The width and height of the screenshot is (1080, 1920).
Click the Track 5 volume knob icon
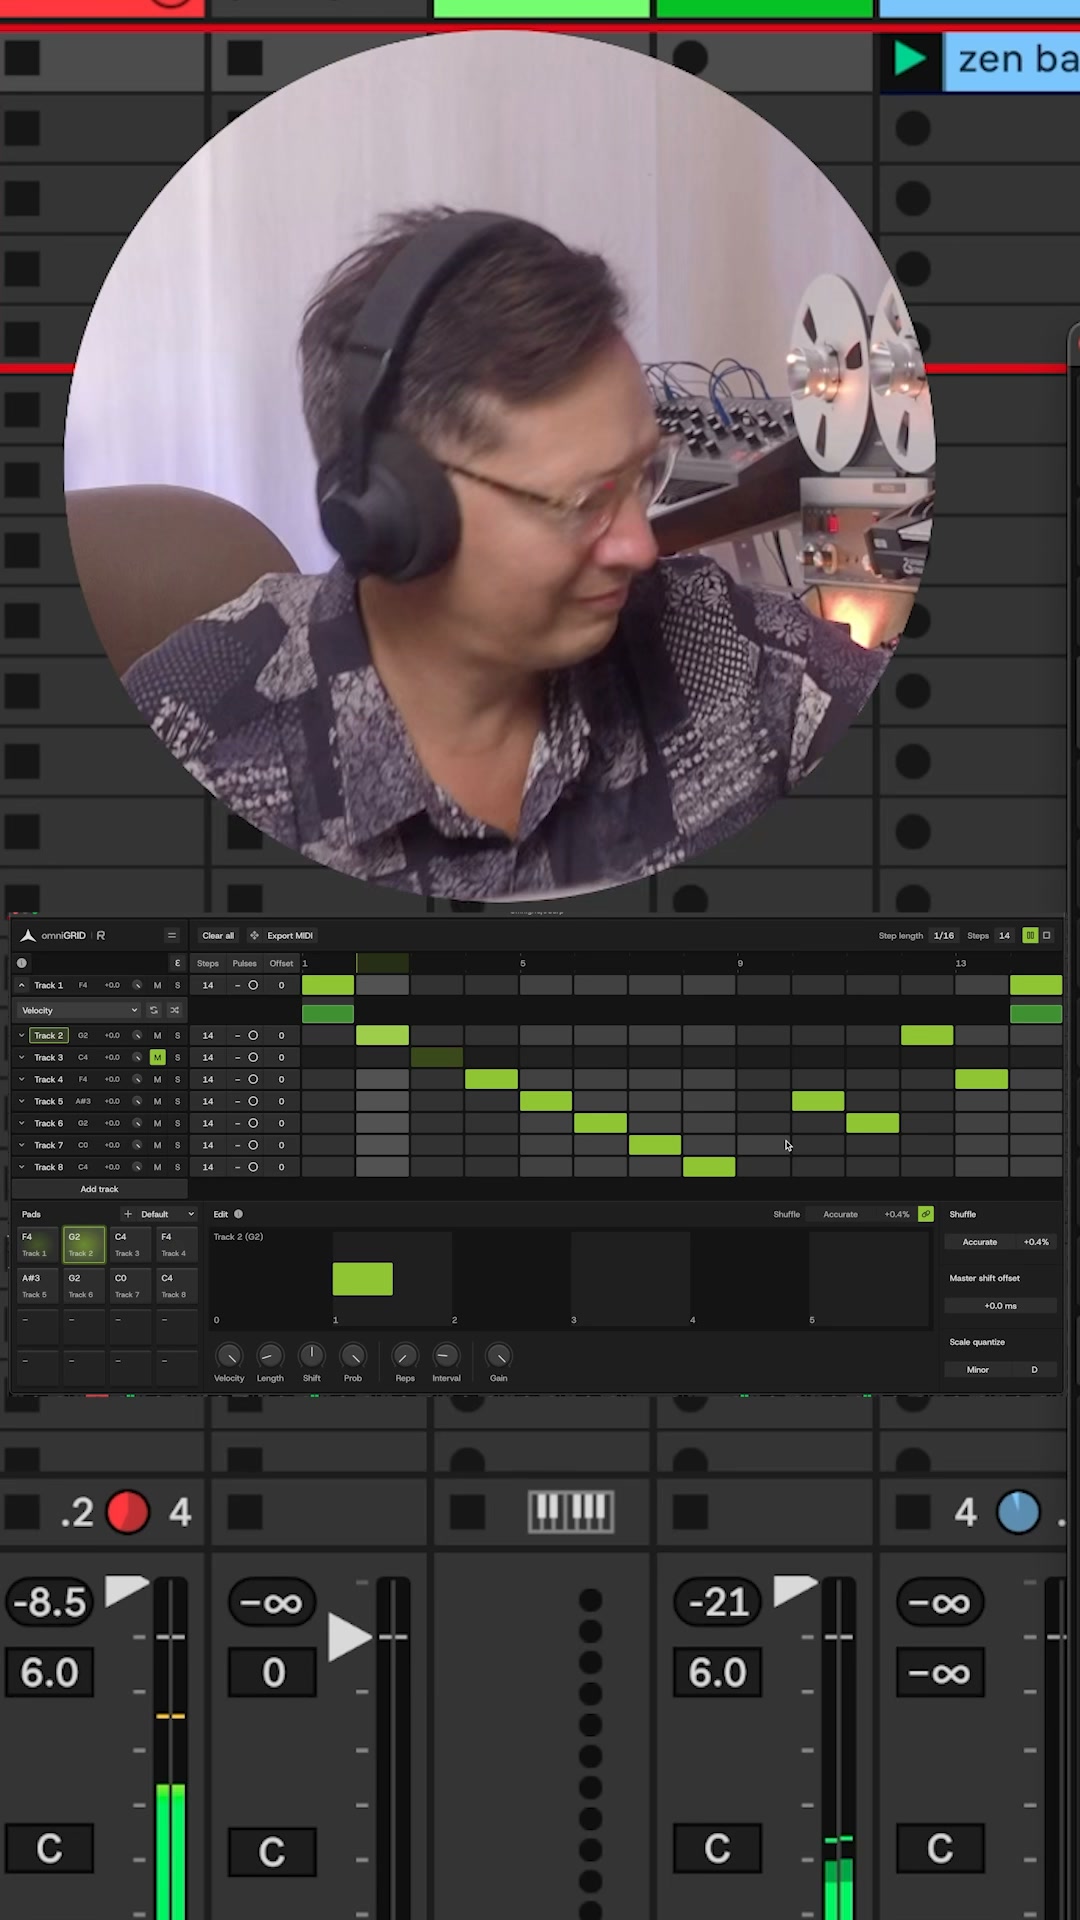(x=137, y=1101)
